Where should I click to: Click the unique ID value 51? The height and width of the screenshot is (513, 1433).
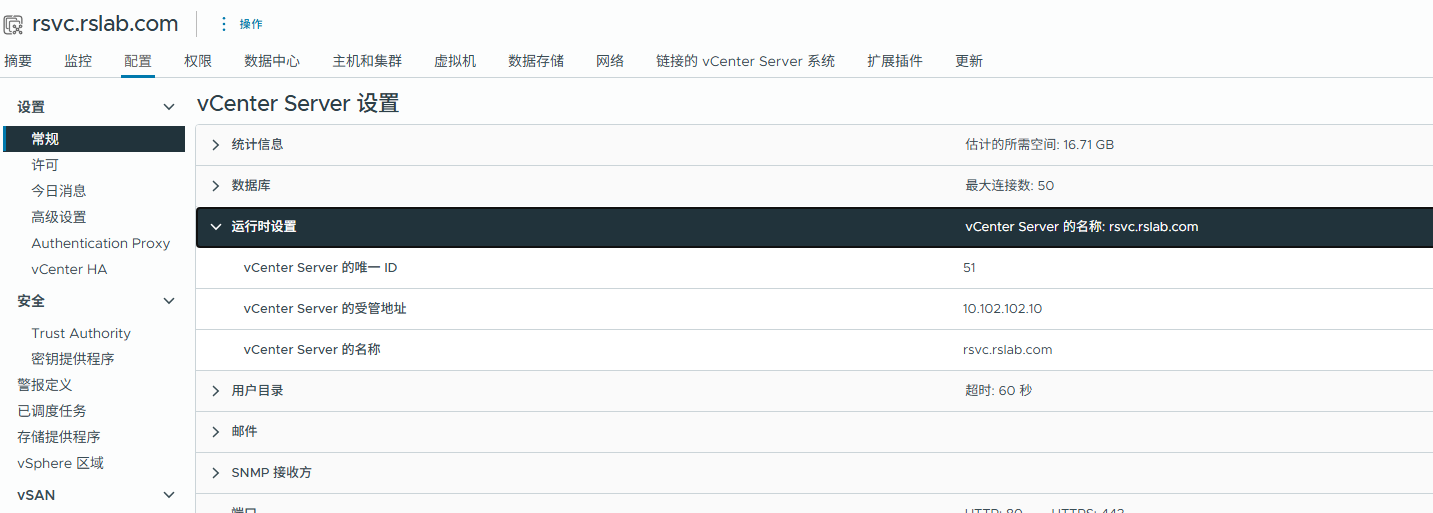point(969,268)
